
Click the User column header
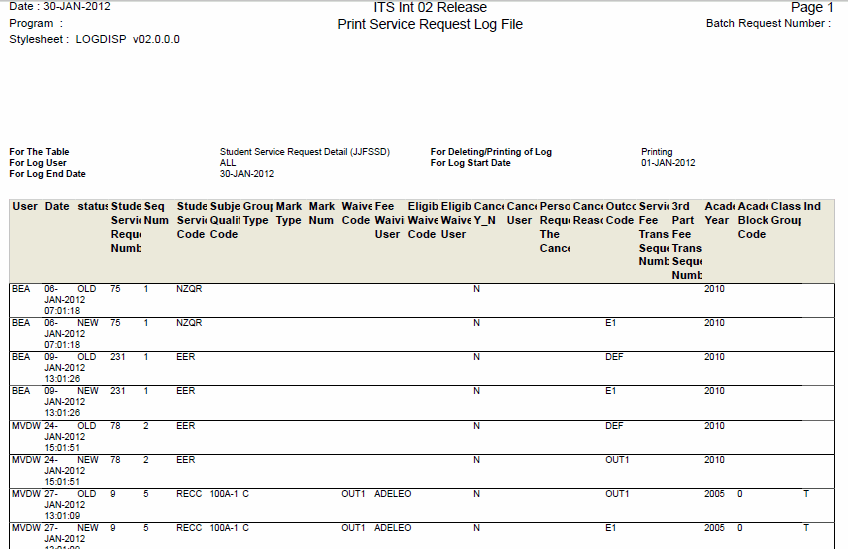[24, 206]
